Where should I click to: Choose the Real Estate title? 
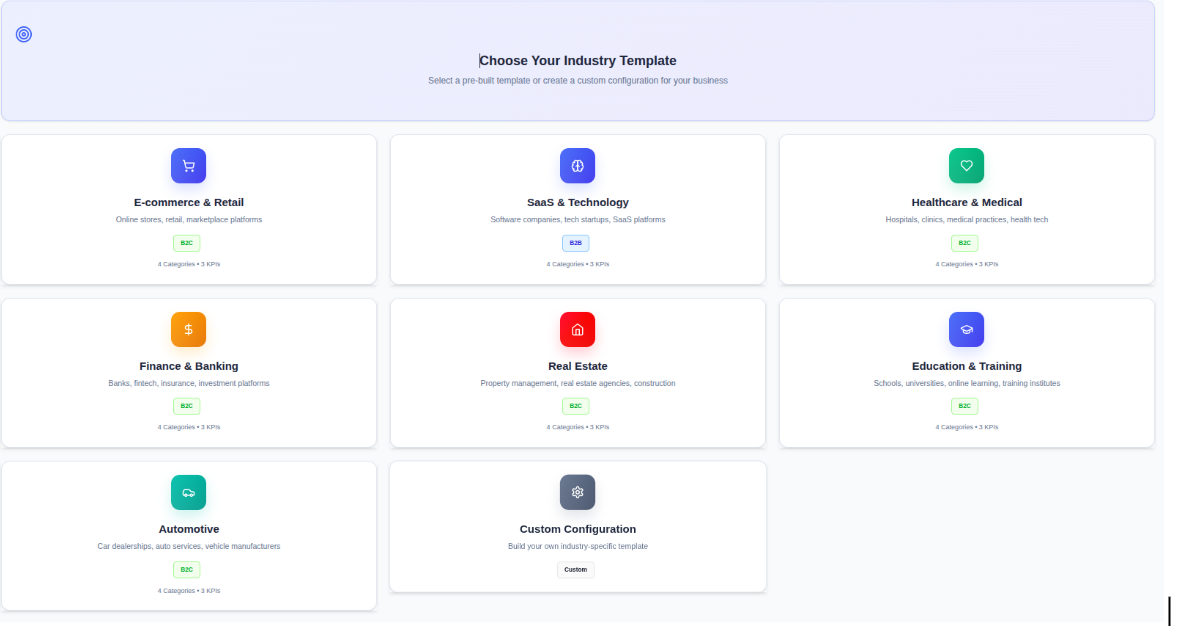(578, 366)
